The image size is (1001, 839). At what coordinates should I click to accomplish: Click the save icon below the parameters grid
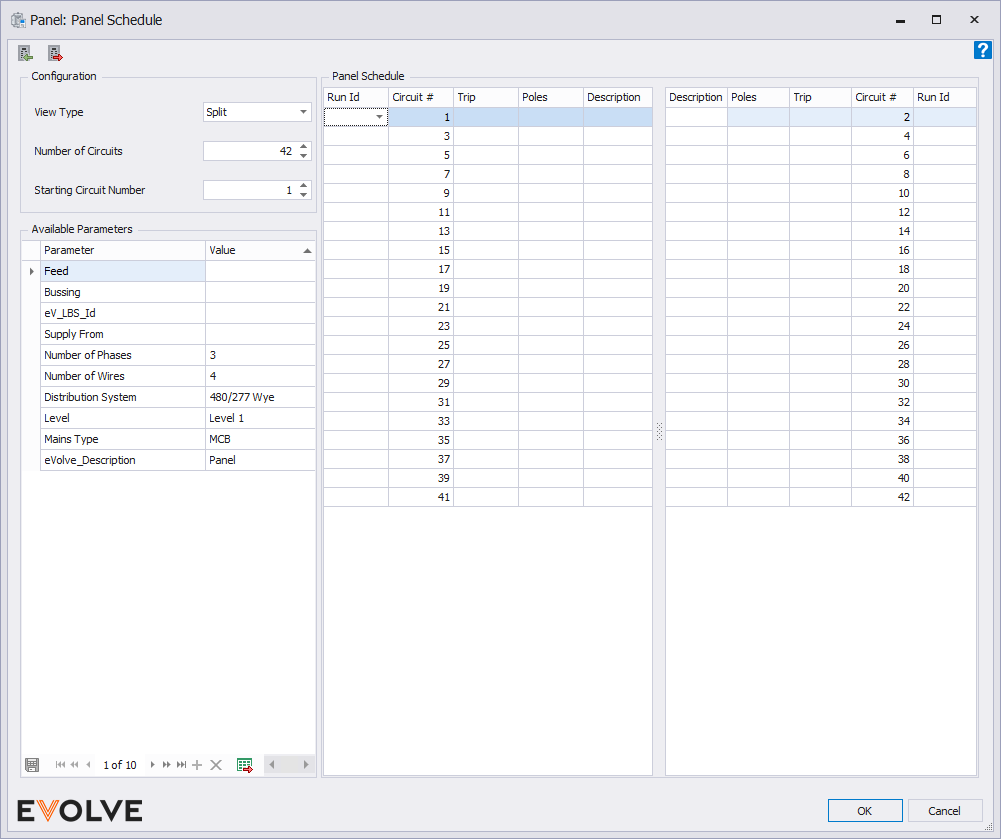point(32,765)
